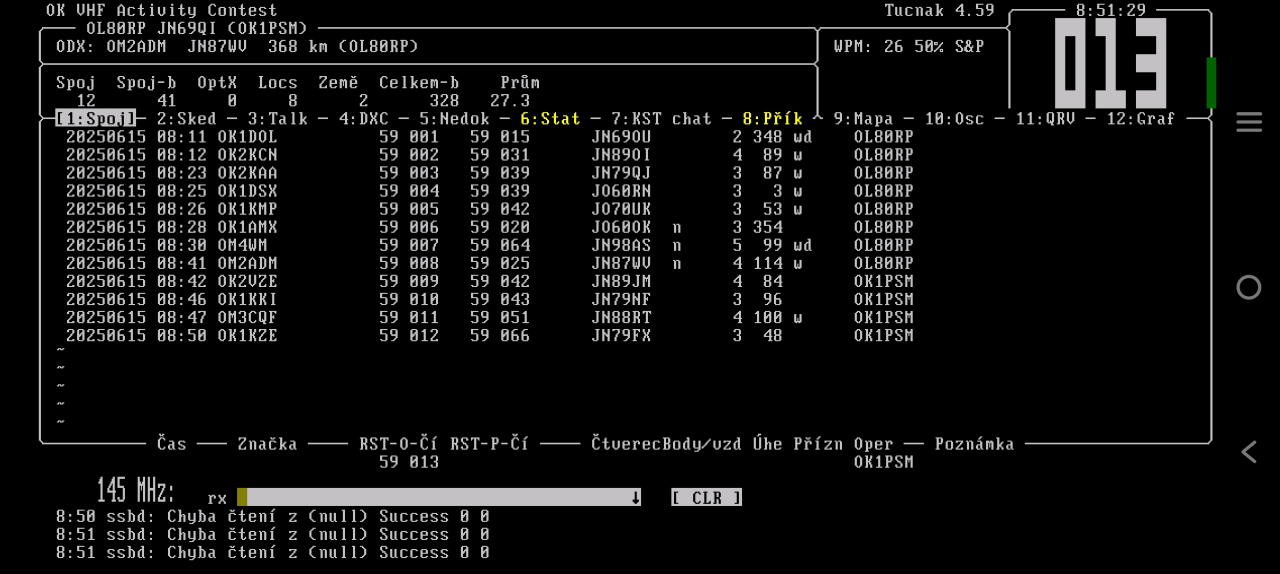This screenshot has width=1280, height=574.
Task: Click the large 013 QSO number display
Action: [1110, 64]
